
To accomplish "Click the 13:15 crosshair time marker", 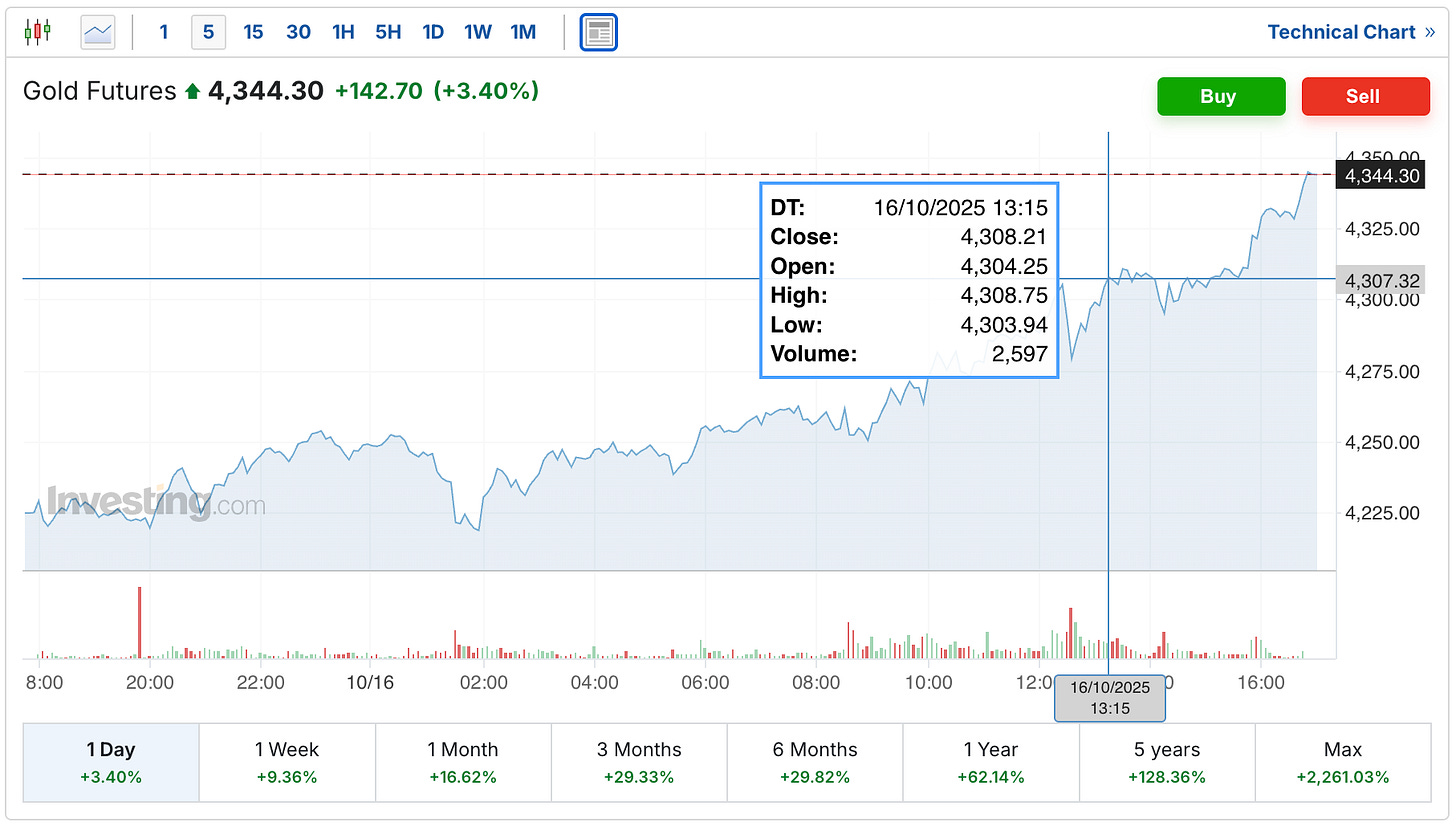I will tap(1110, 698).
